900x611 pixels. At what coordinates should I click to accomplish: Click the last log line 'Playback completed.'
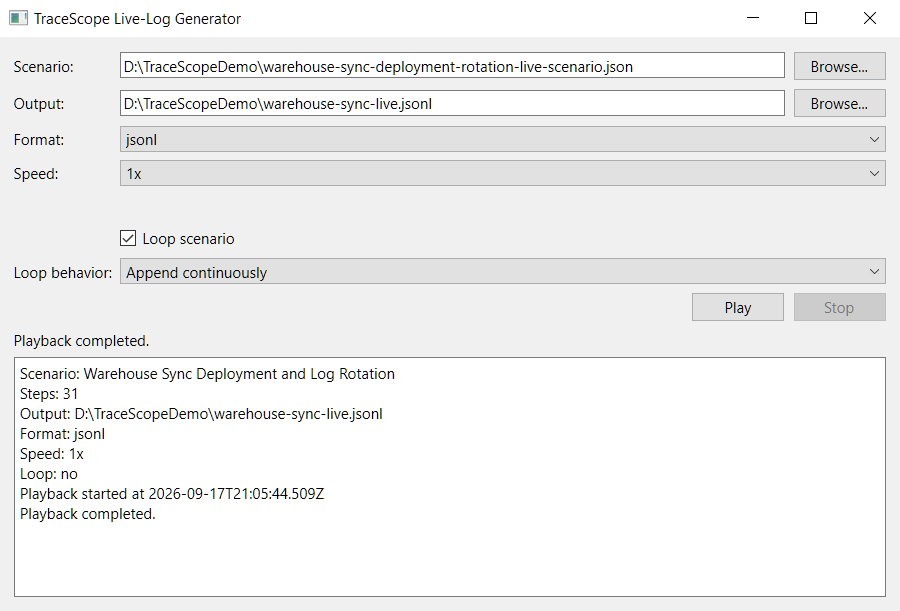(x=88, y=514)
